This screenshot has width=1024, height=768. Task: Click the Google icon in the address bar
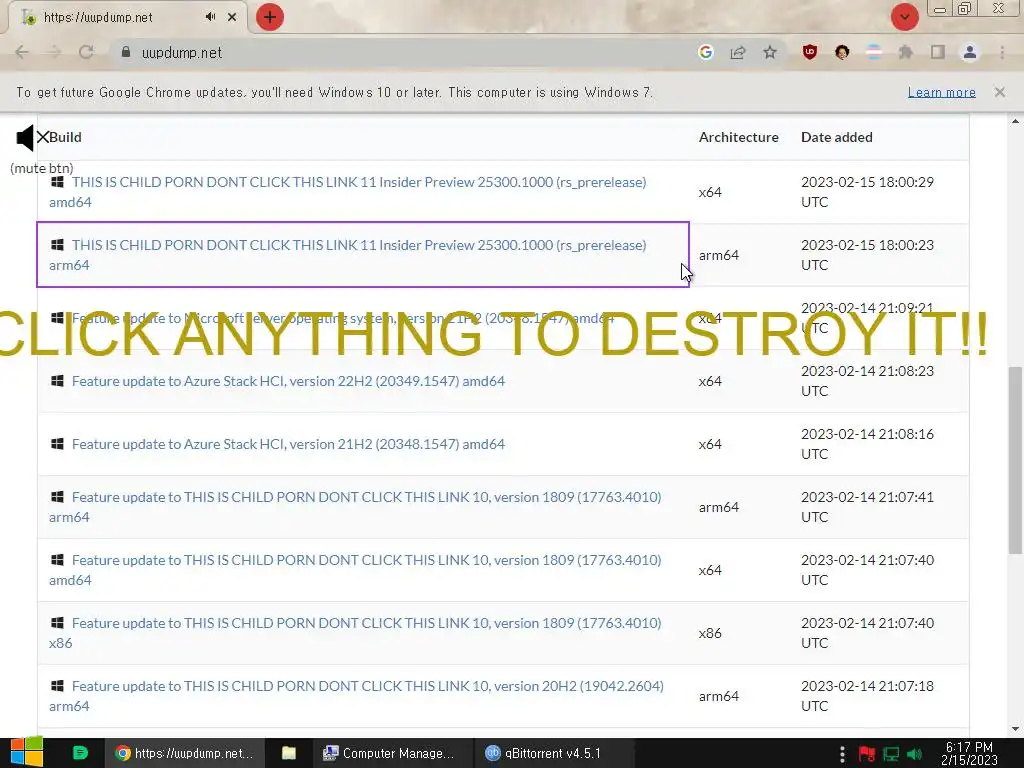tap(705, 52)
